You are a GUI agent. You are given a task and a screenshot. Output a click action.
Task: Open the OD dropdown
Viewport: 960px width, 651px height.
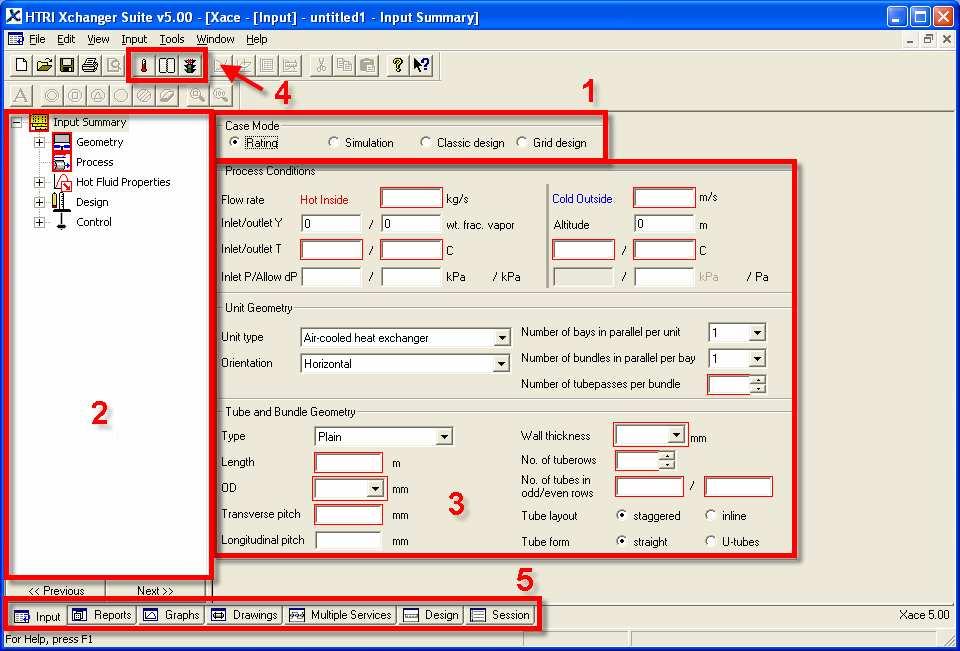pyautogui.click(x=374, y=489)
